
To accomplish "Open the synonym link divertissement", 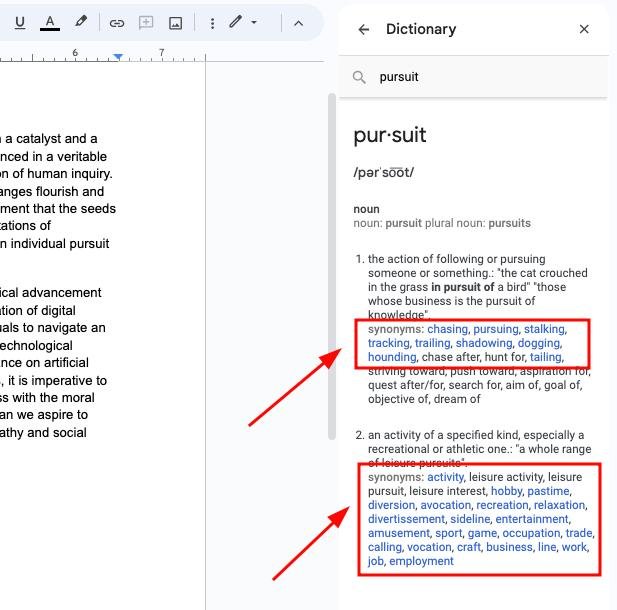I will [x=406, y=519].
